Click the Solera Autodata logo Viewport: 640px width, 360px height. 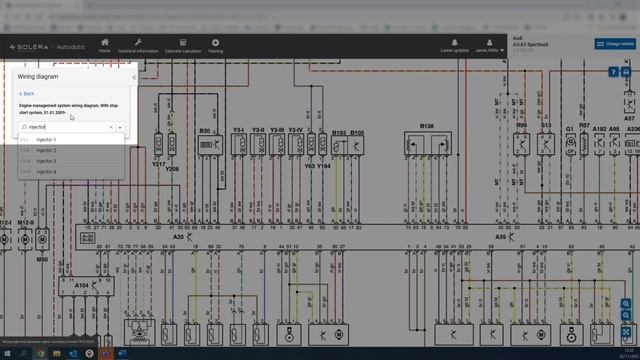(47, 47)
